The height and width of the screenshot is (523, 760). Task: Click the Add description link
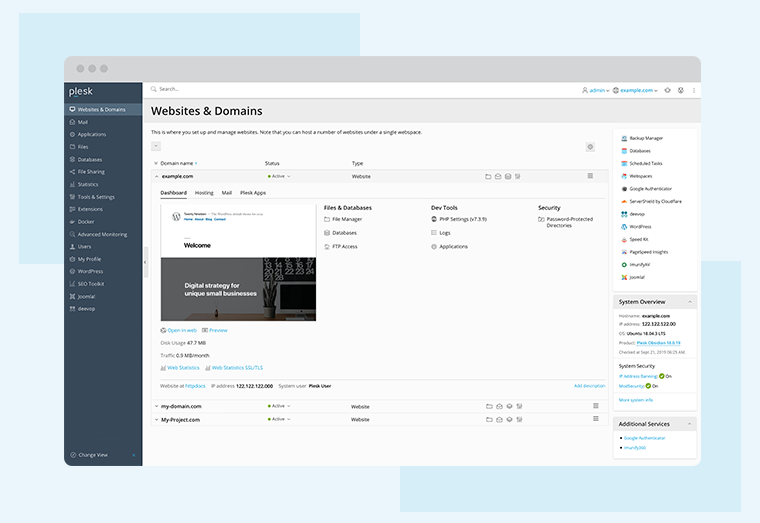pos(589,385)
